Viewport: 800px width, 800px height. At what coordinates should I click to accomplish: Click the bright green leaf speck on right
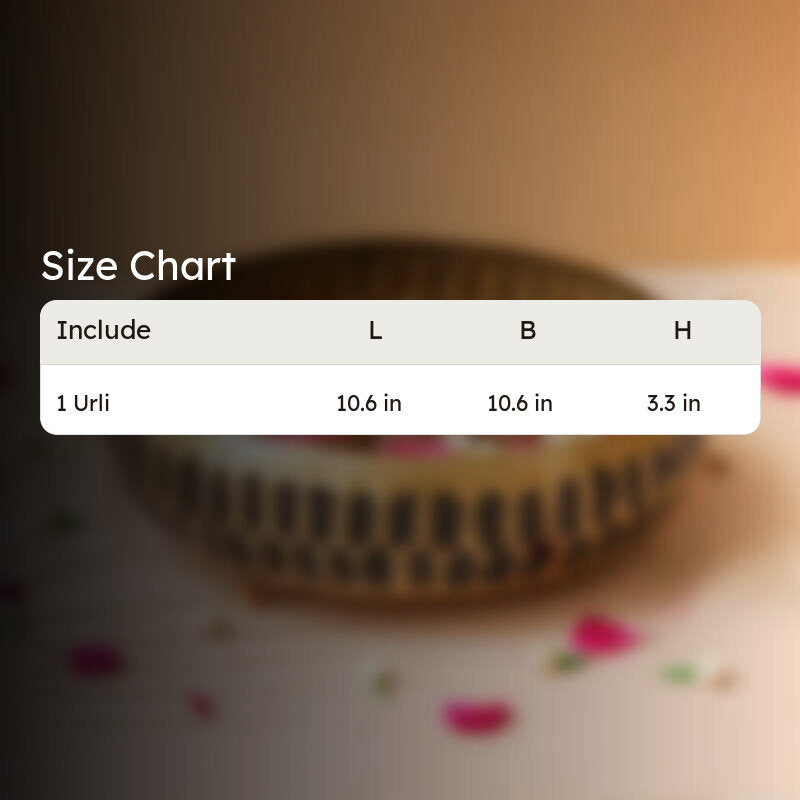680,673
